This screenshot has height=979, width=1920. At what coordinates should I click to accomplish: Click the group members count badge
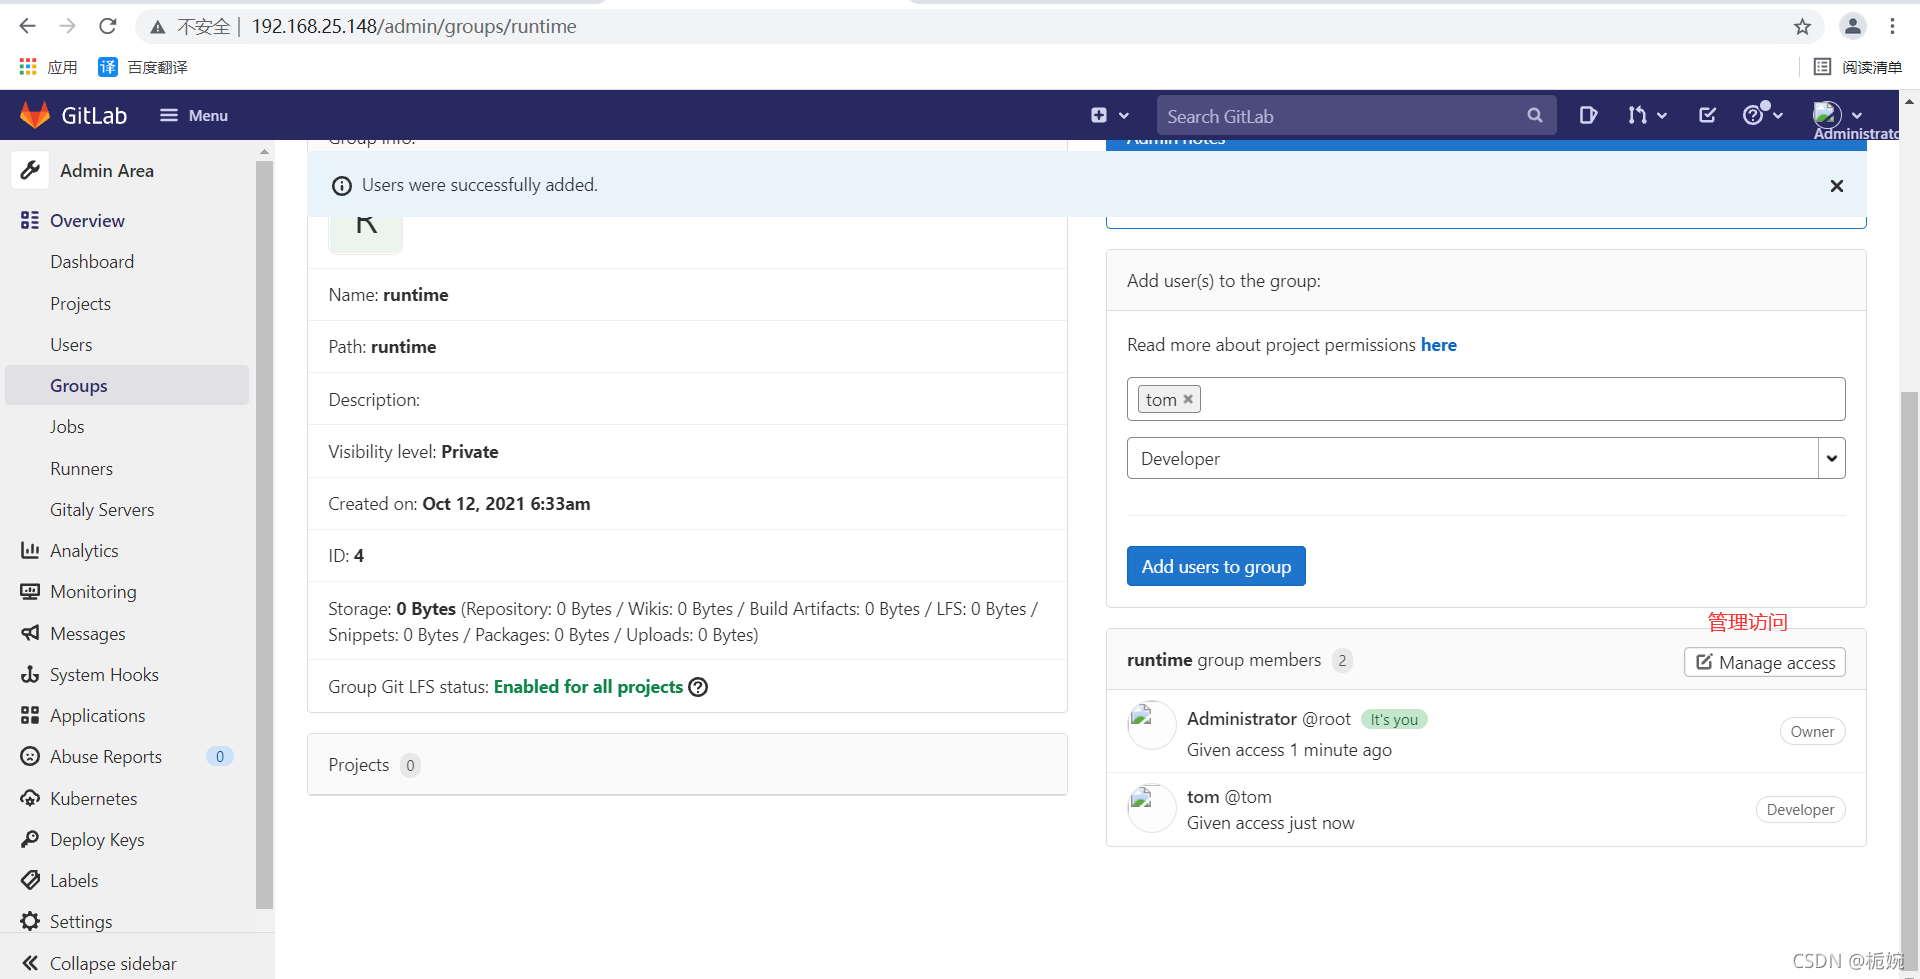(x=1342, y=660)
